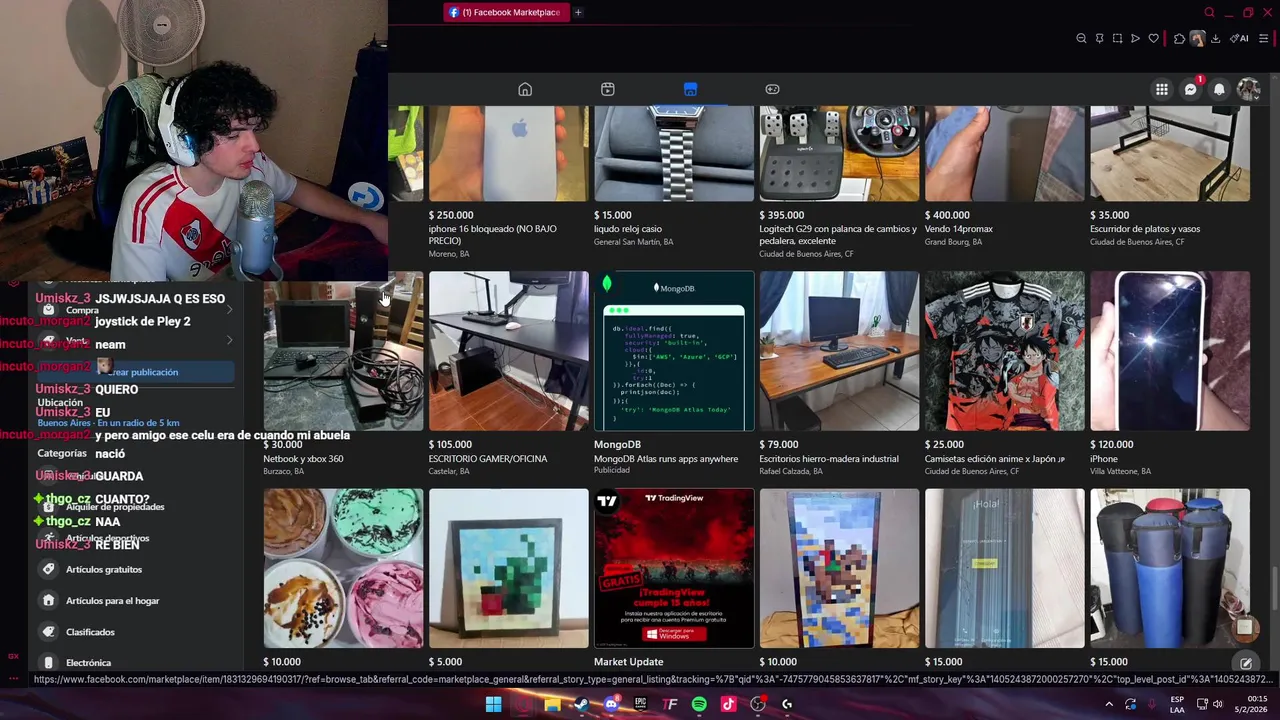Open the pink music-note app in the taskbar
This screenshot has height=720, width=1280.
(x=728, y=704)
